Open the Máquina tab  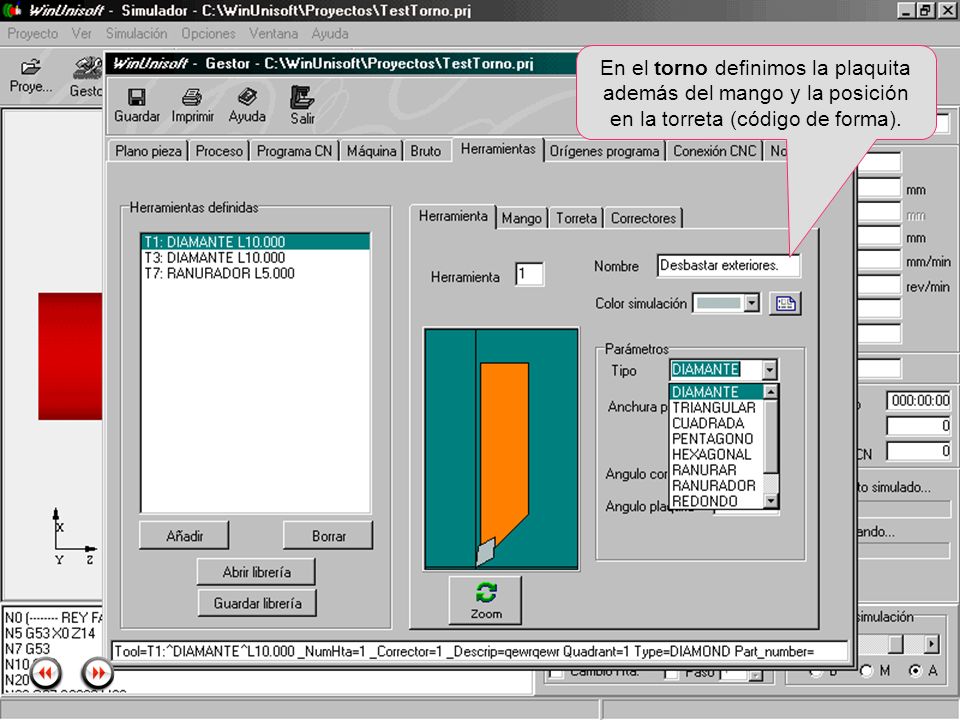pyautogui.click(x=372, y=151)
